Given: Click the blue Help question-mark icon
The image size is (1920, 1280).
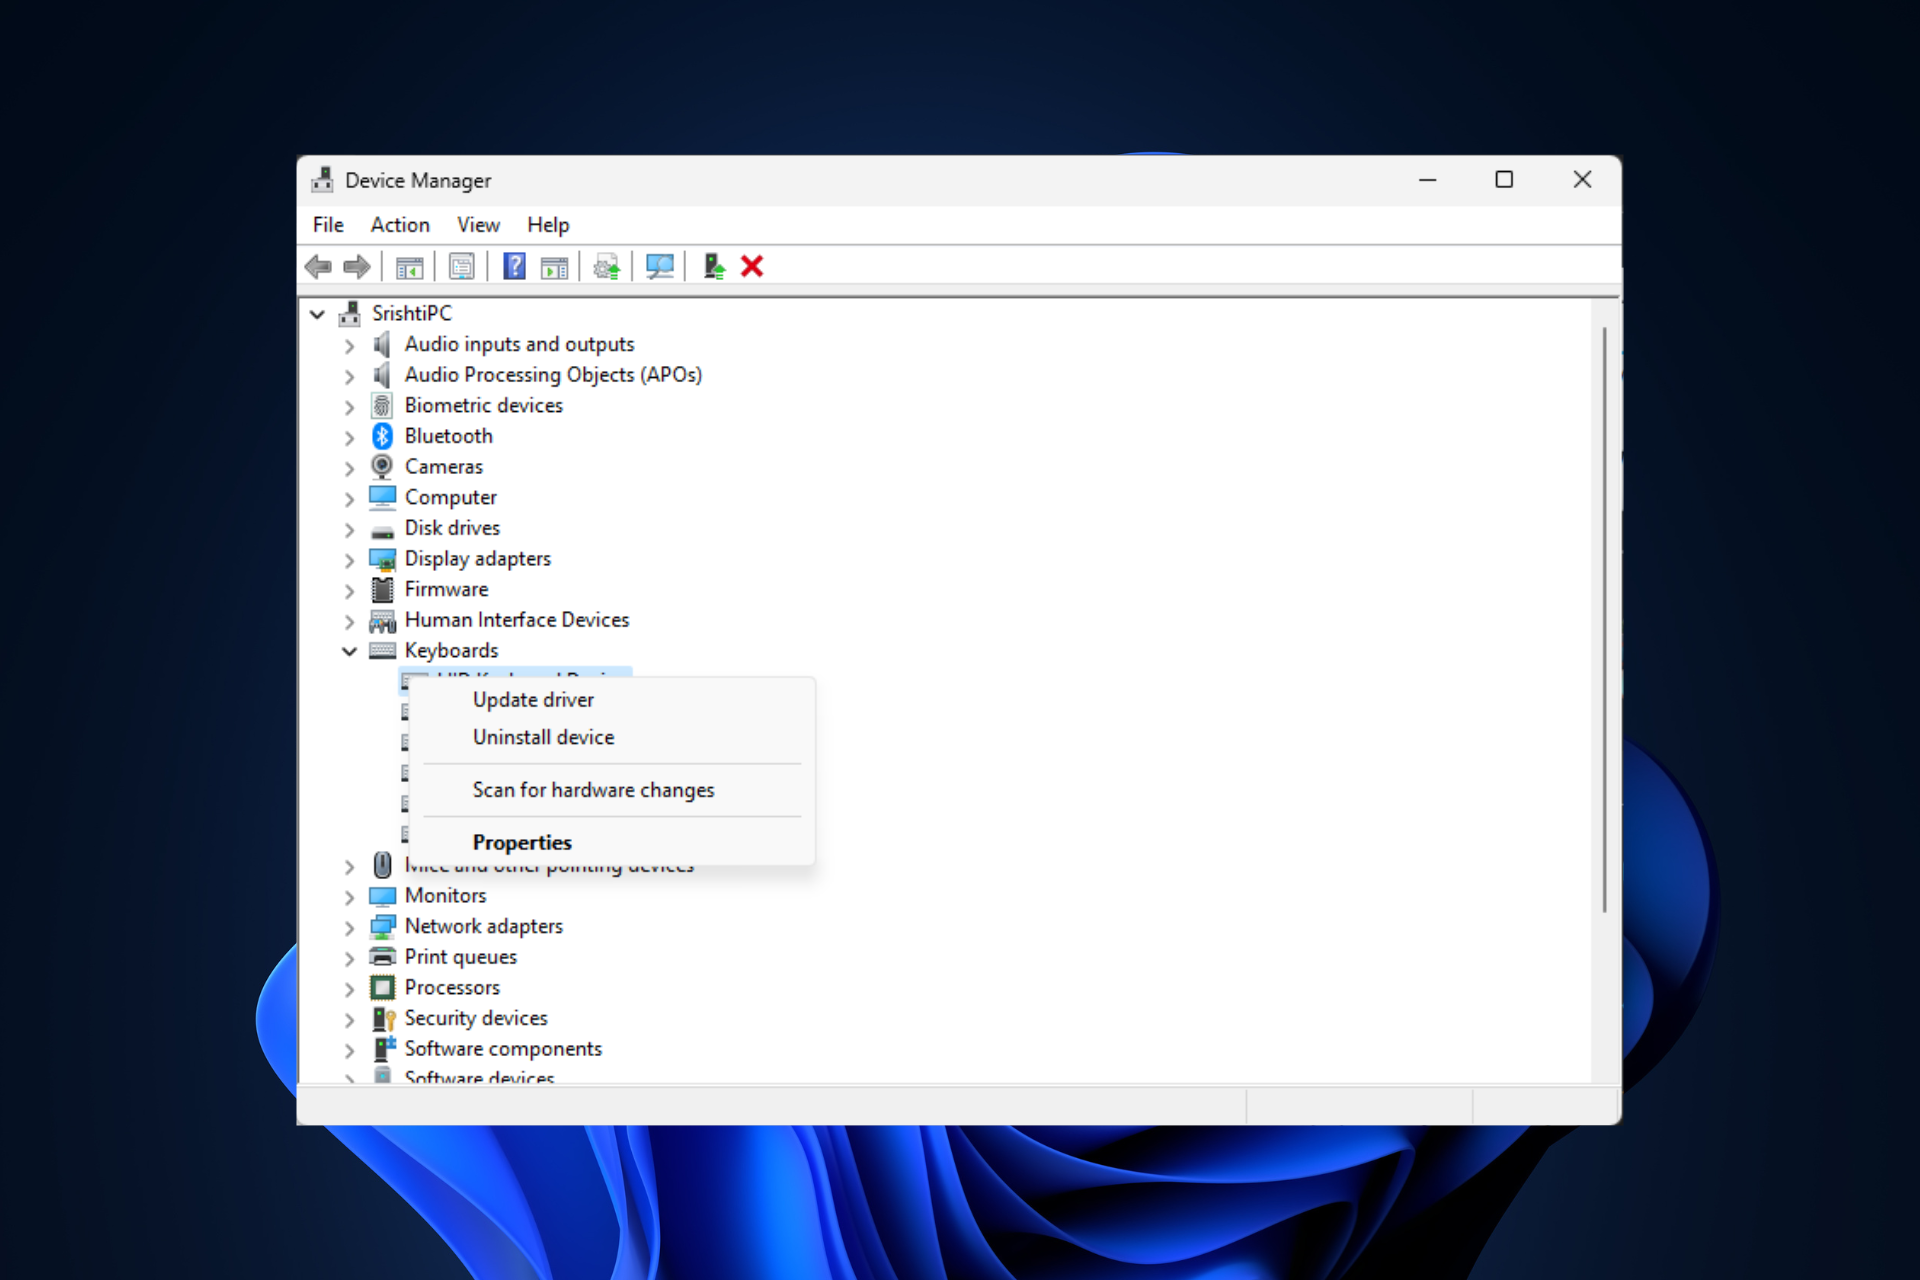Looking at the screenshot, I should tap(514, 267).
